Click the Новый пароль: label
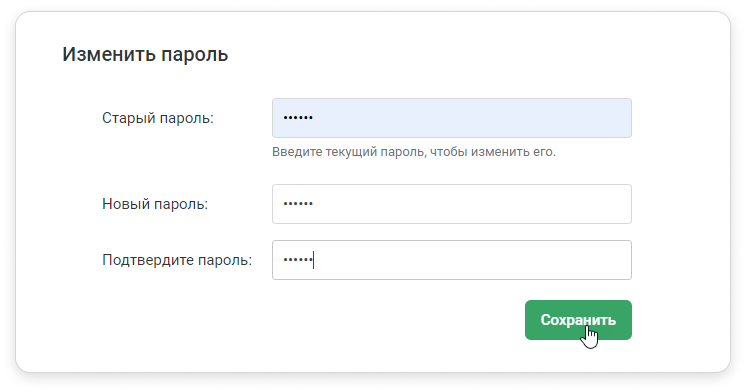 click(x=155, y=204)
